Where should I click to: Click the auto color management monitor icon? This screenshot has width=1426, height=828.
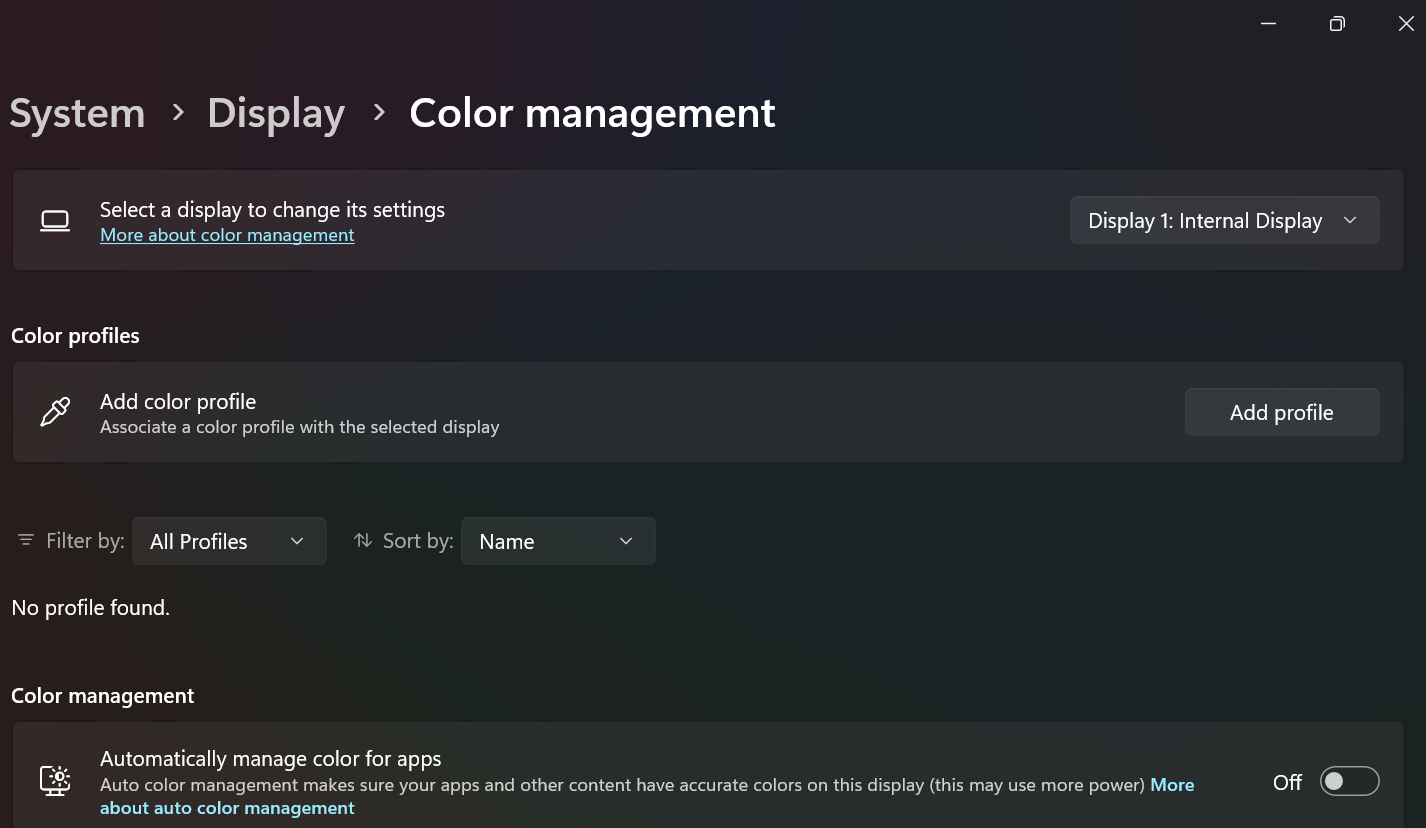[x=55, y=781]
